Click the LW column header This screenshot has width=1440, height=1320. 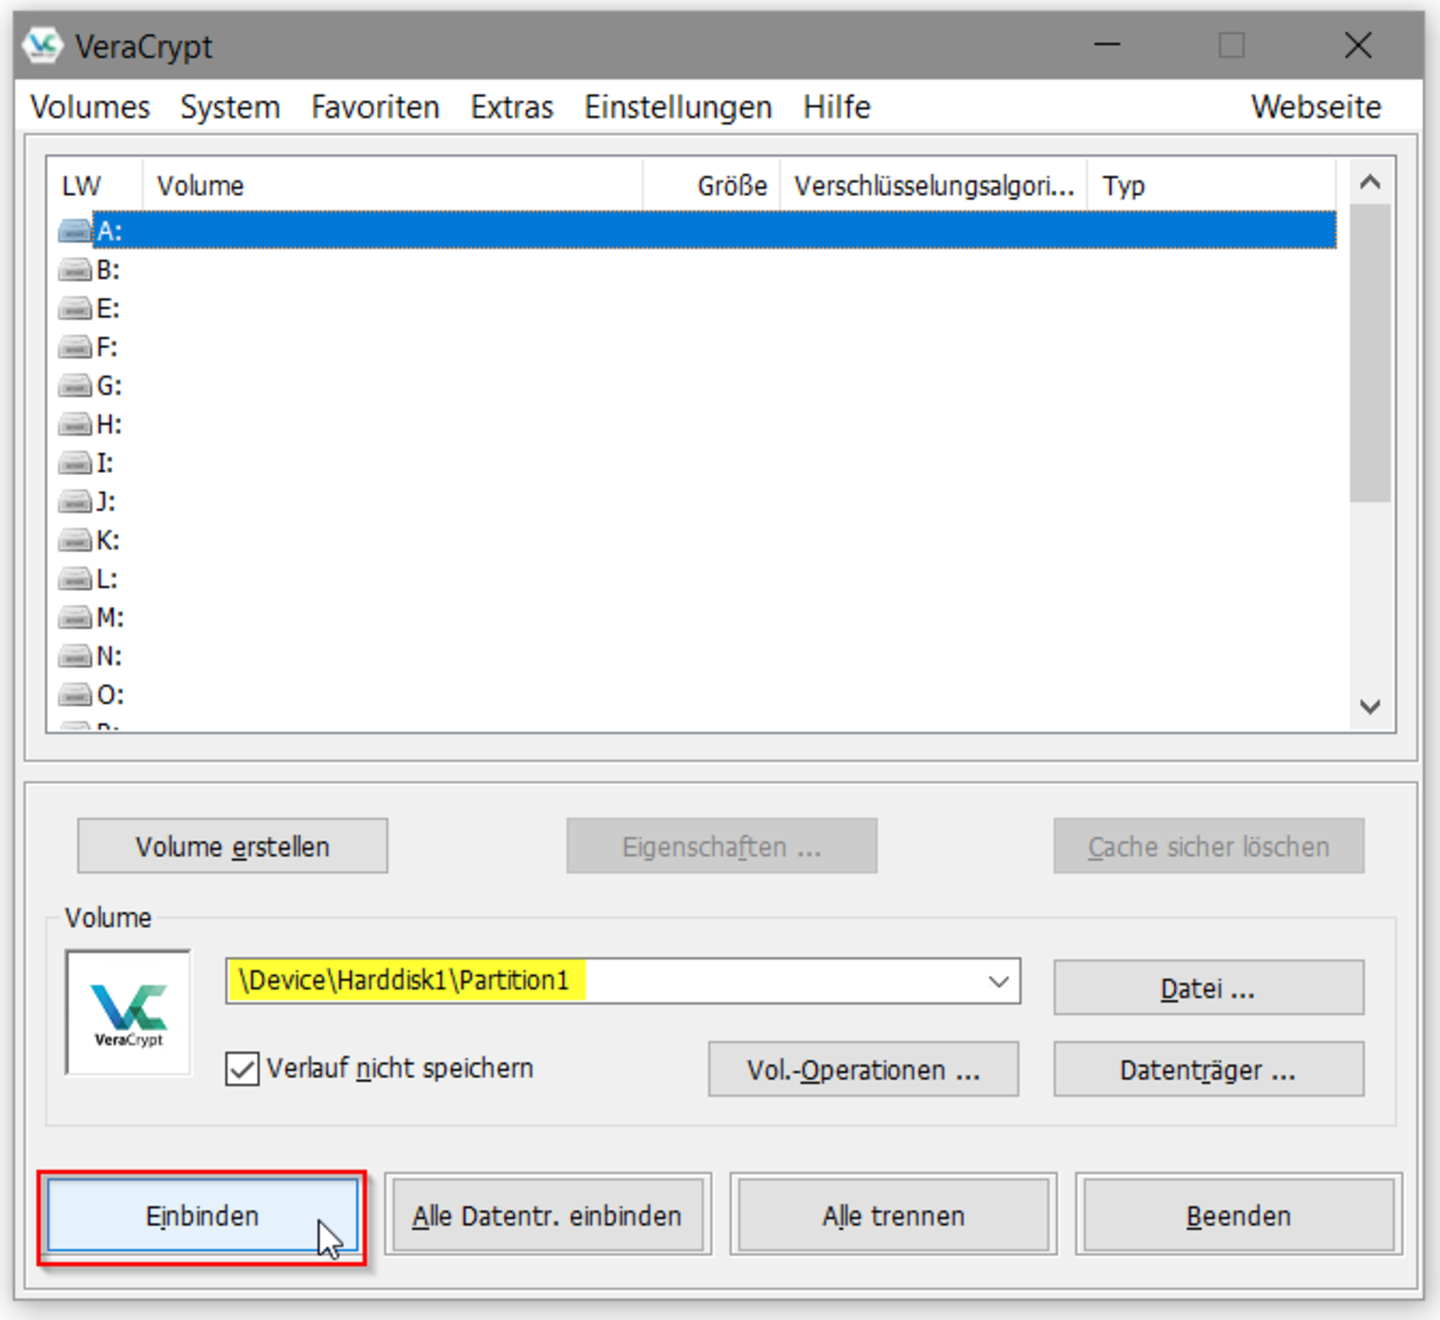click(x=95, y=186)
